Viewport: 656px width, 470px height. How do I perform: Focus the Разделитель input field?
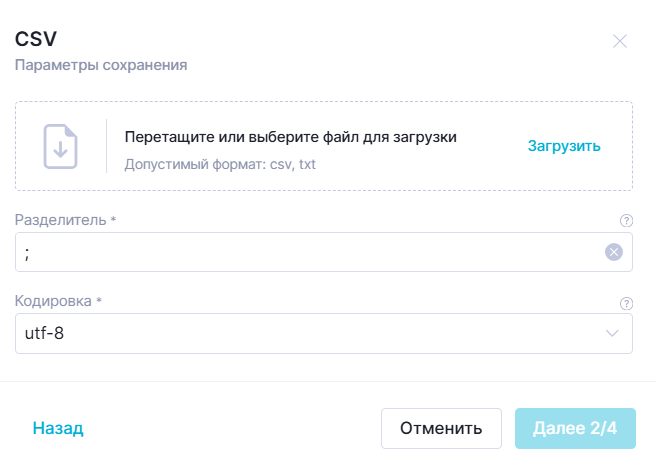click(324, 252)
